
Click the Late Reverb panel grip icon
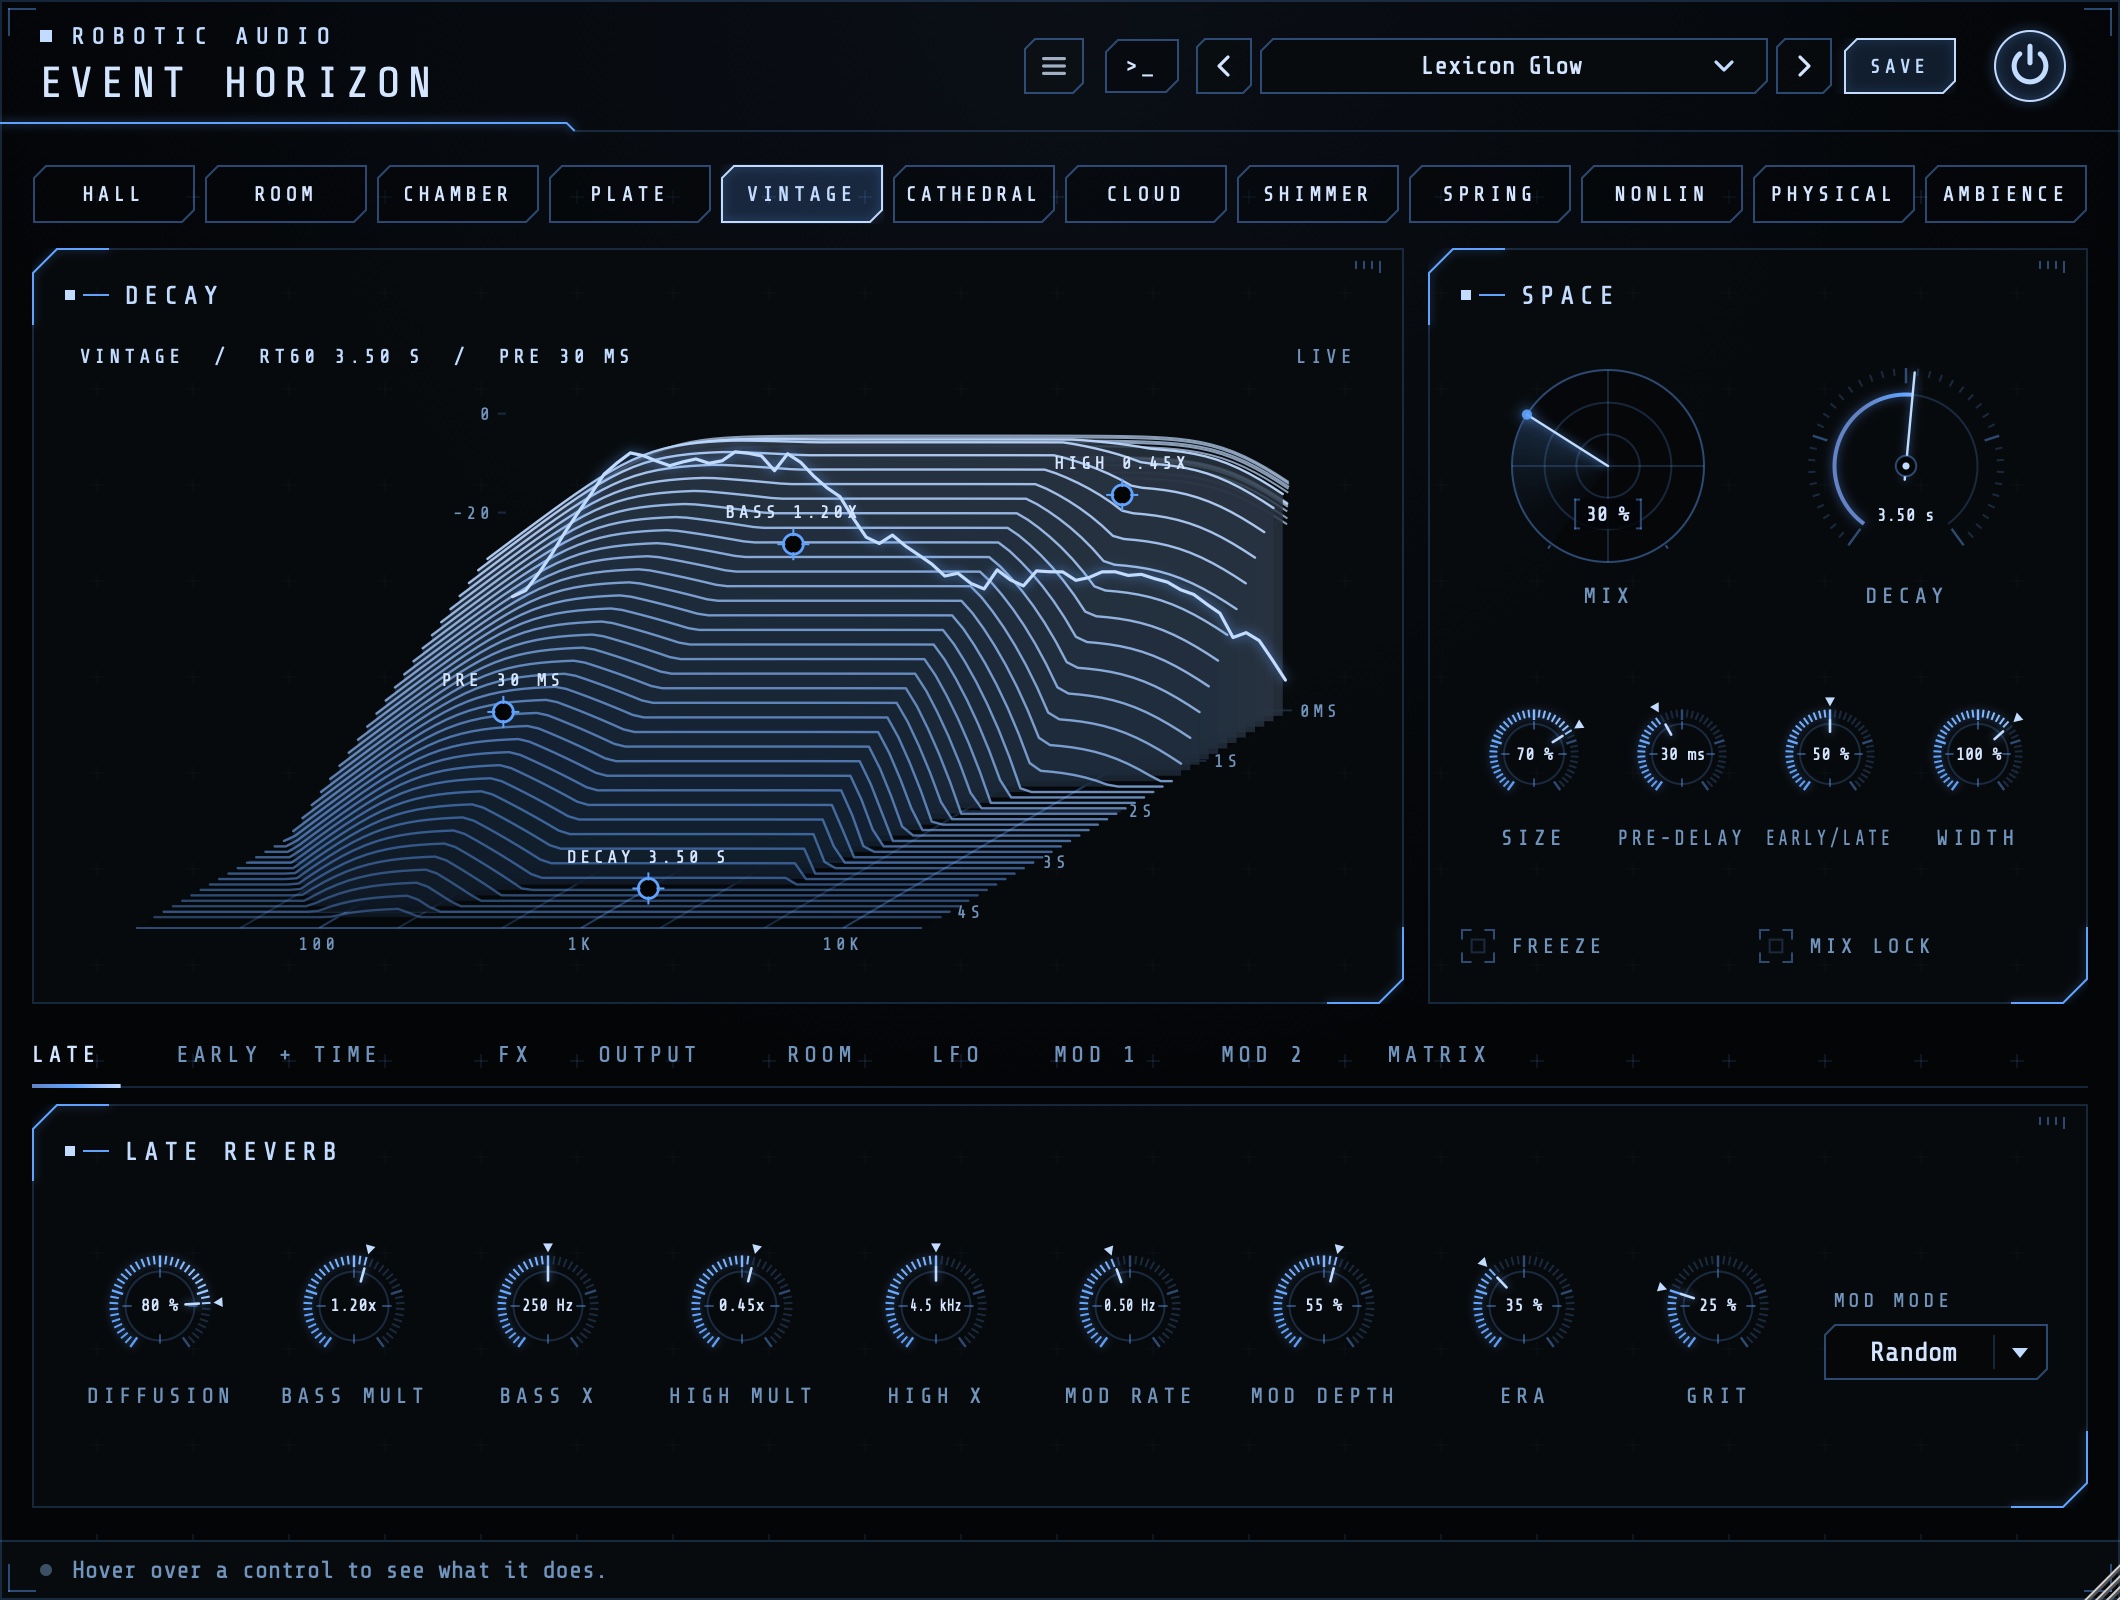click(2052, 1122)
